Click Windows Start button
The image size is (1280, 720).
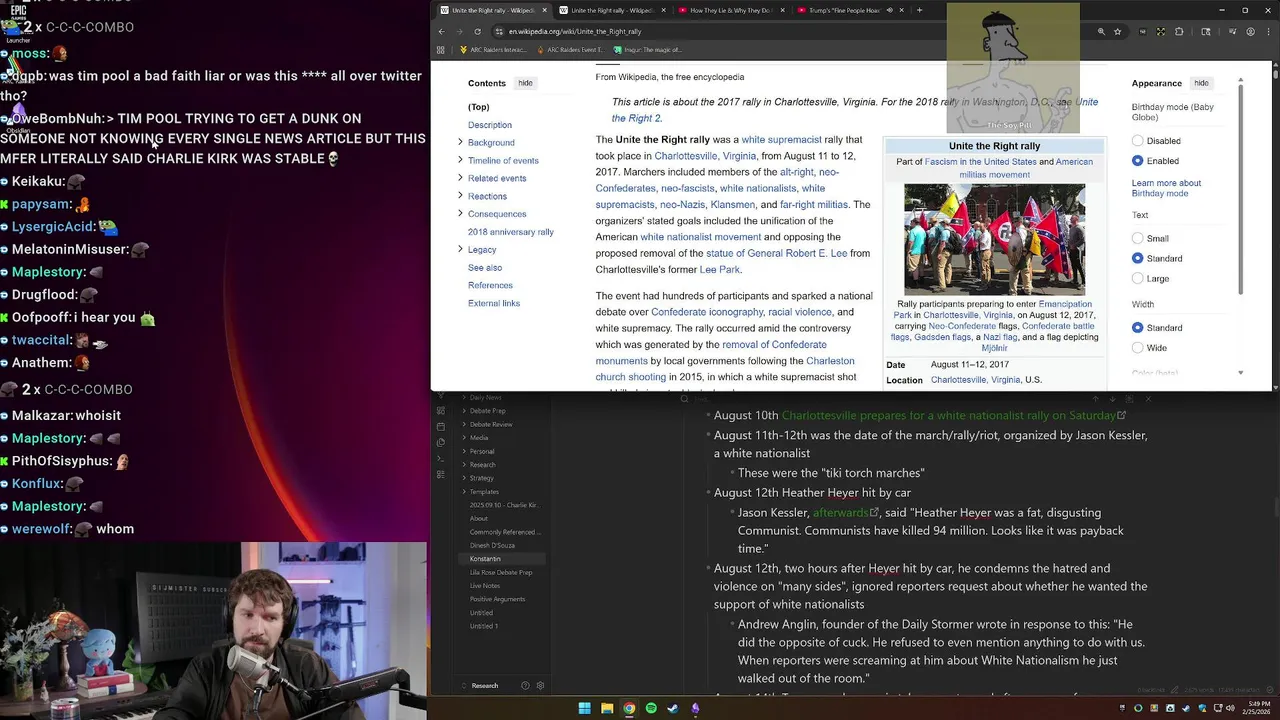[x=584, y=708]
